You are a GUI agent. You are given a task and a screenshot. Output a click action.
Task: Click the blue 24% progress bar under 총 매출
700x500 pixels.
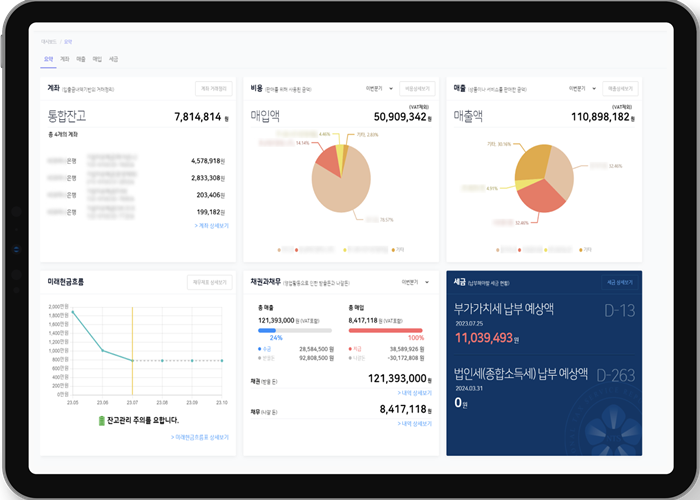(267, 330)
